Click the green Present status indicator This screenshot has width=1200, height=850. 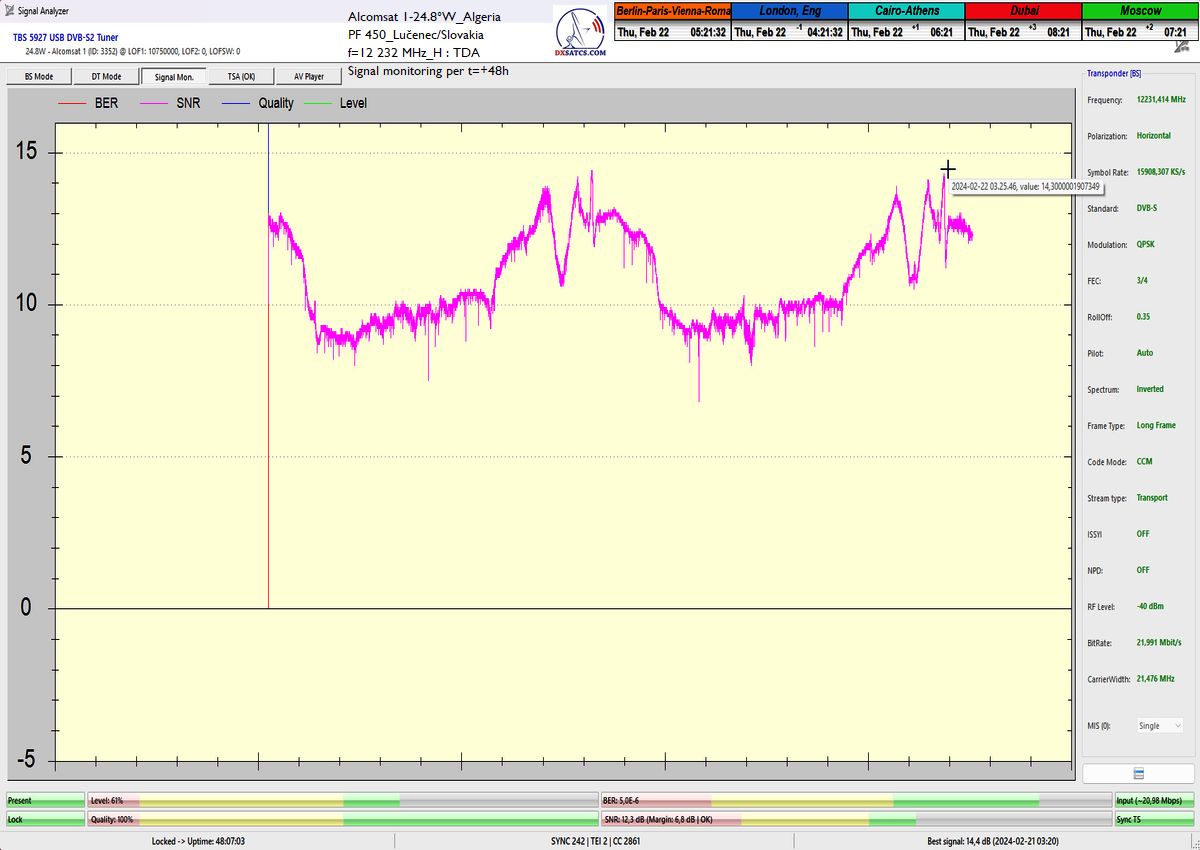click(45, 801)
